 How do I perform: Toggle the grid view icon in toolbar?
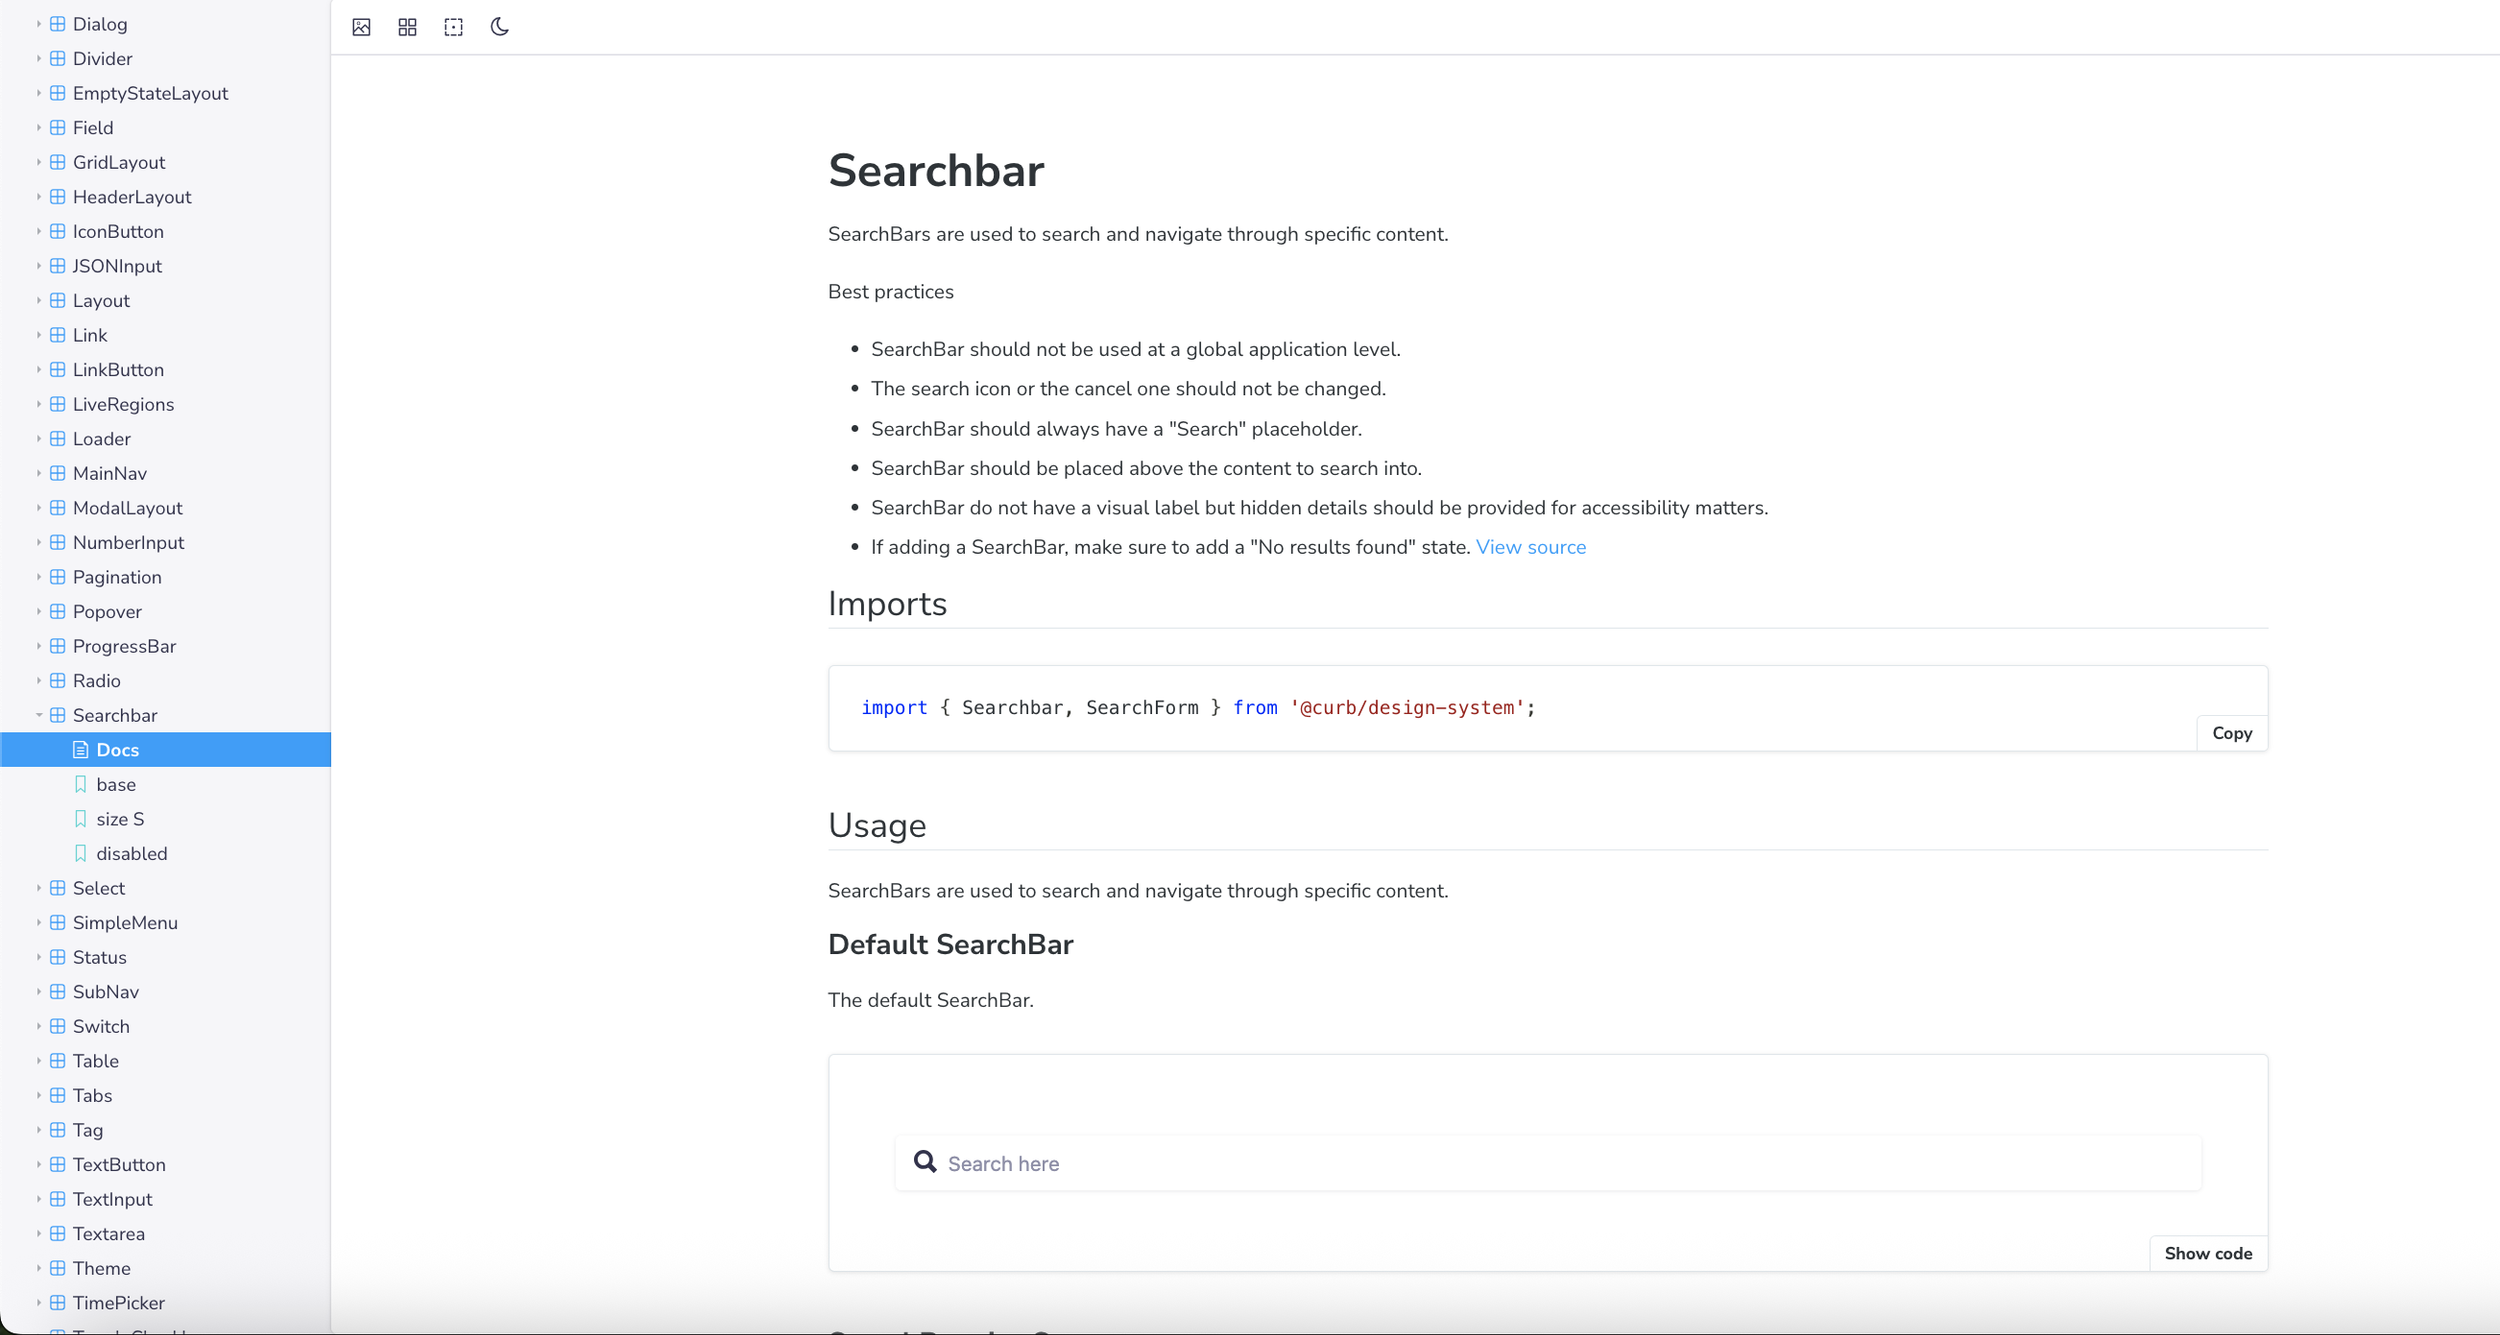(x=407, y=27)
